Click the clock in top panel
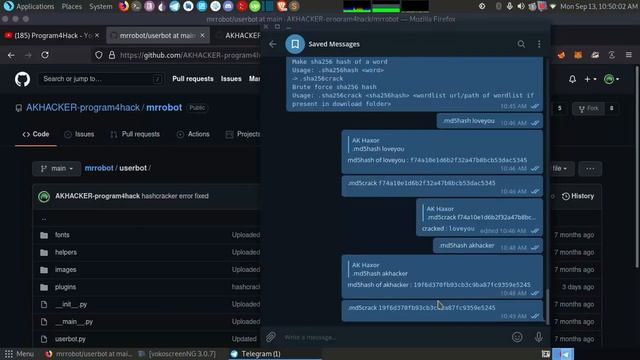Screen dimensions: 640x360 point(598,7)
